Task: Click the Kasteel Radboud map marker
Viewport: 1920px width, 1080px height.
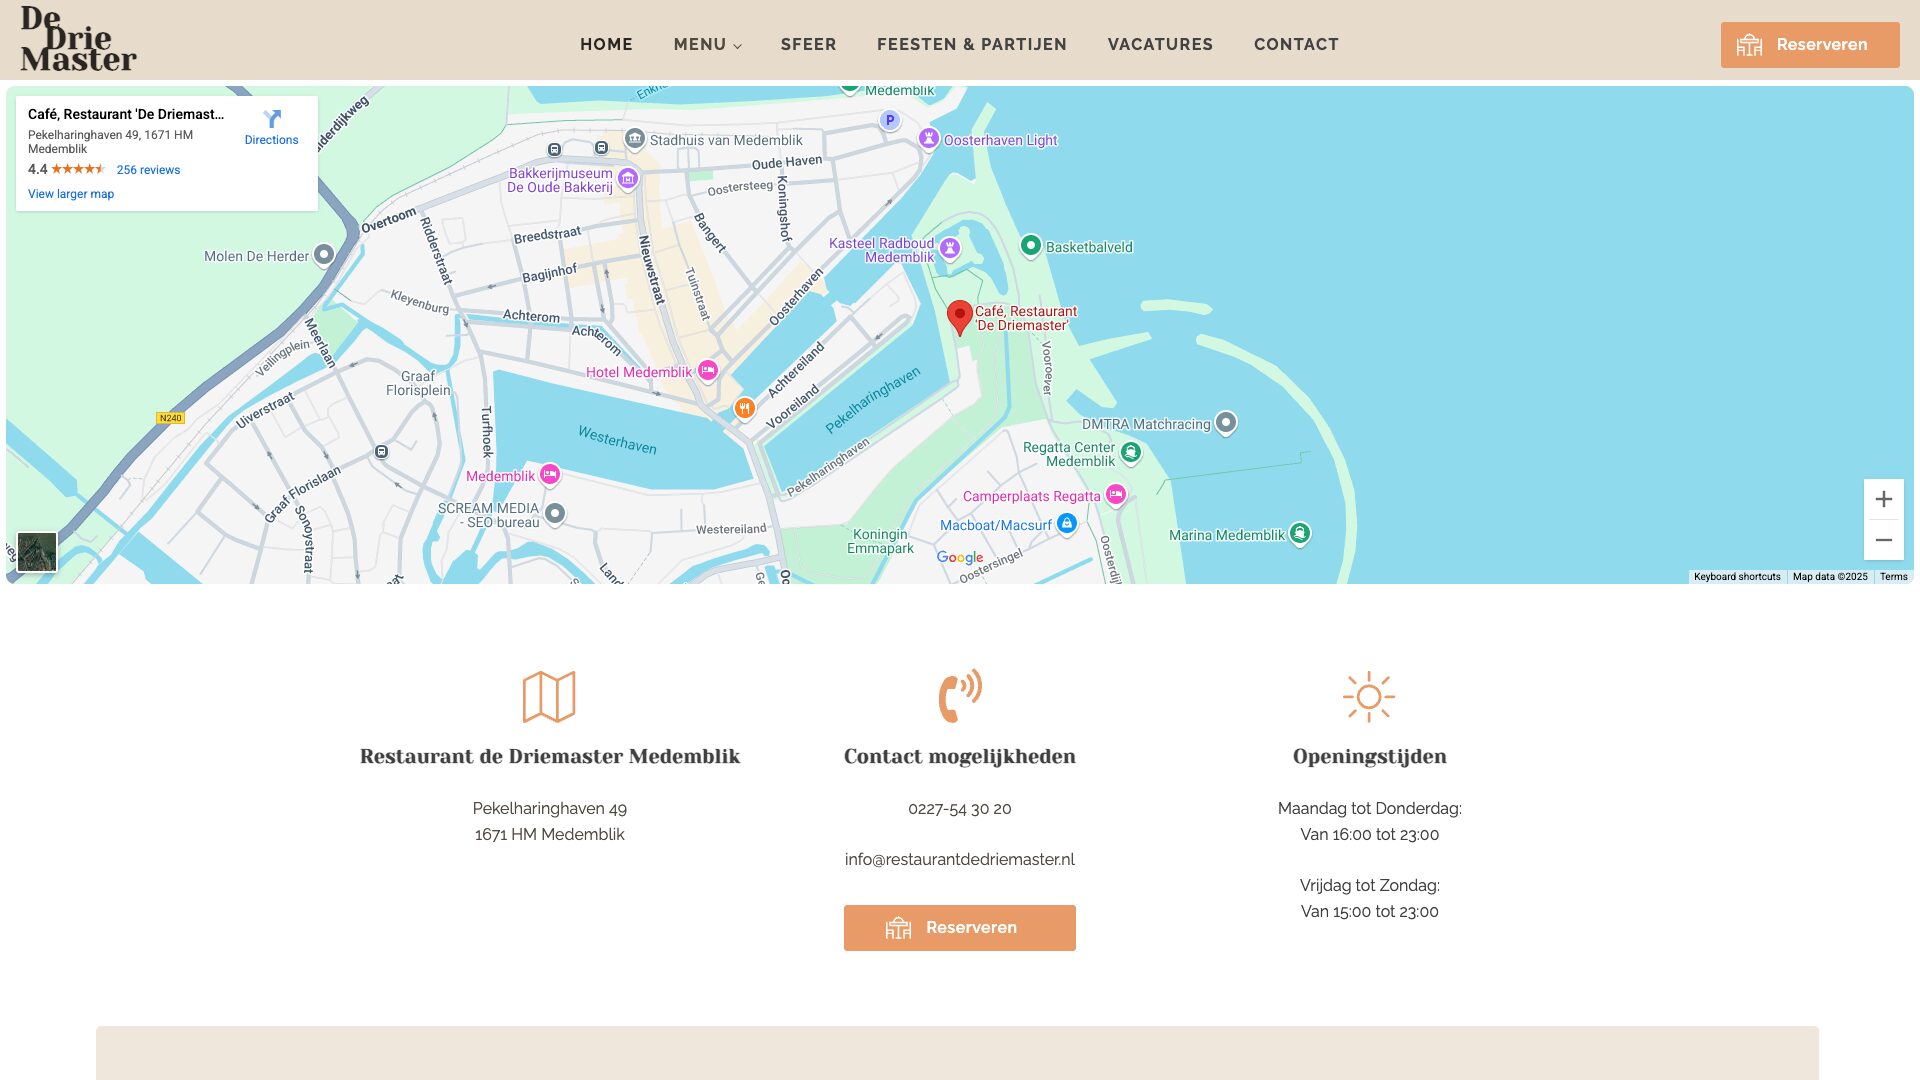Action: 950,247
